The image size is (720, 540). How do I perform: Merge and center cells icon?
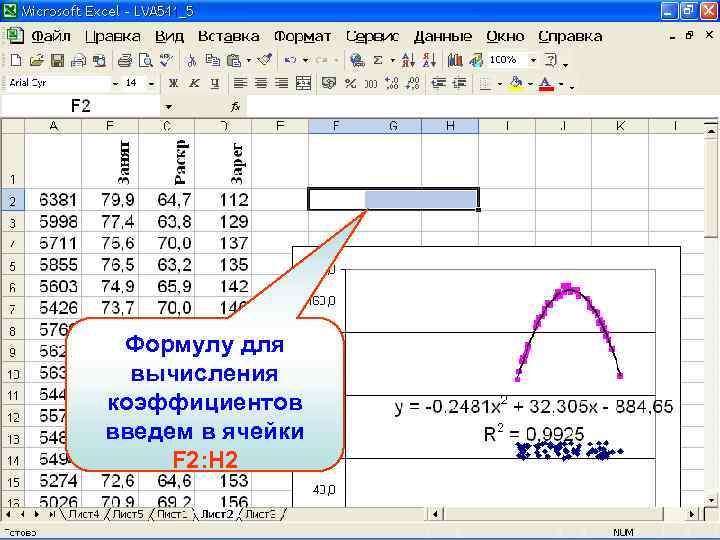[x=304, y=83]
